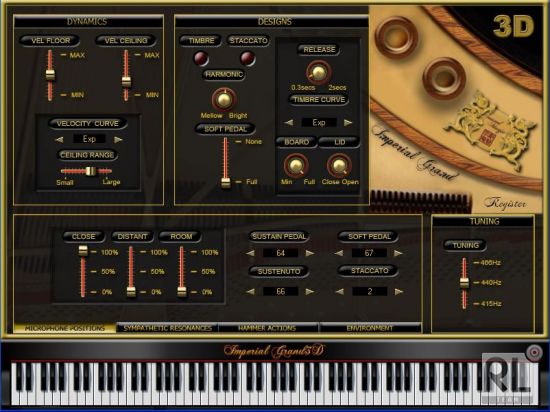The image size is (550, 412).
Task: Click the Release label button
Action: (x=319, y=49)
